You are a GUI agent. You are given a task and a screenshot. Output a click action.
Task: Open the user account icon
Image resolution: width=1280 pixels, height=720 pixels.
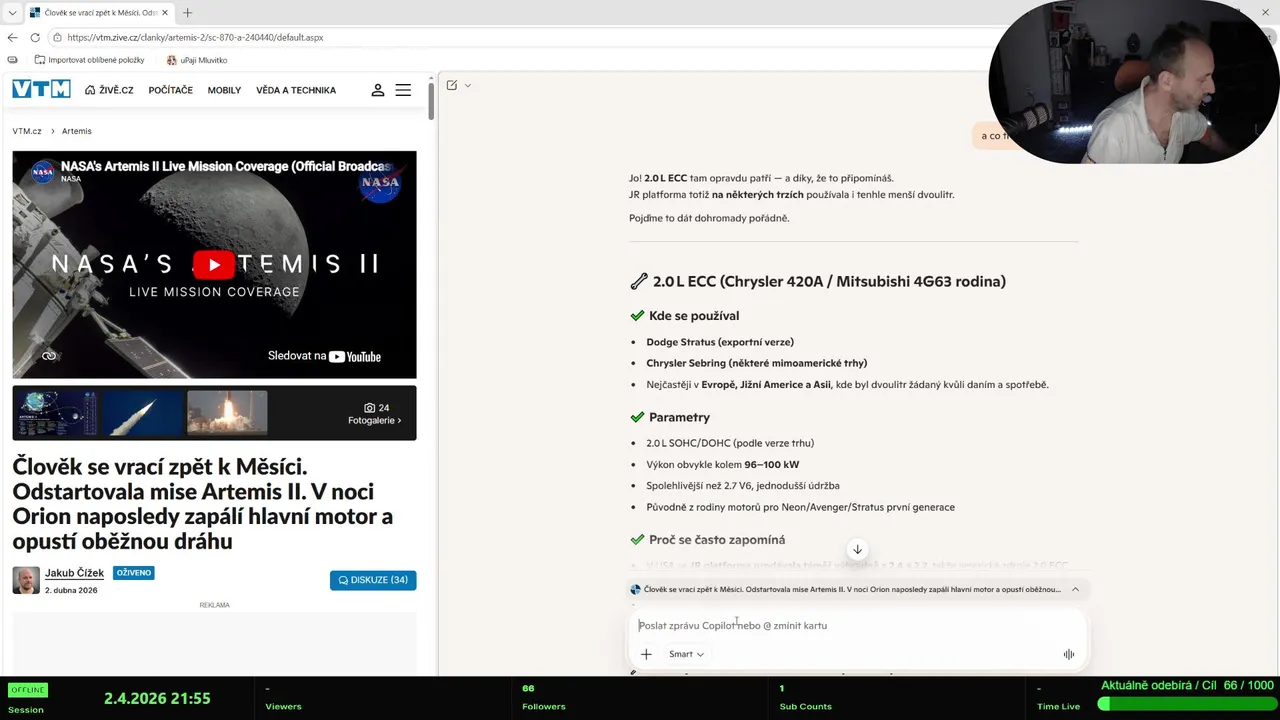tap(378, 90)
